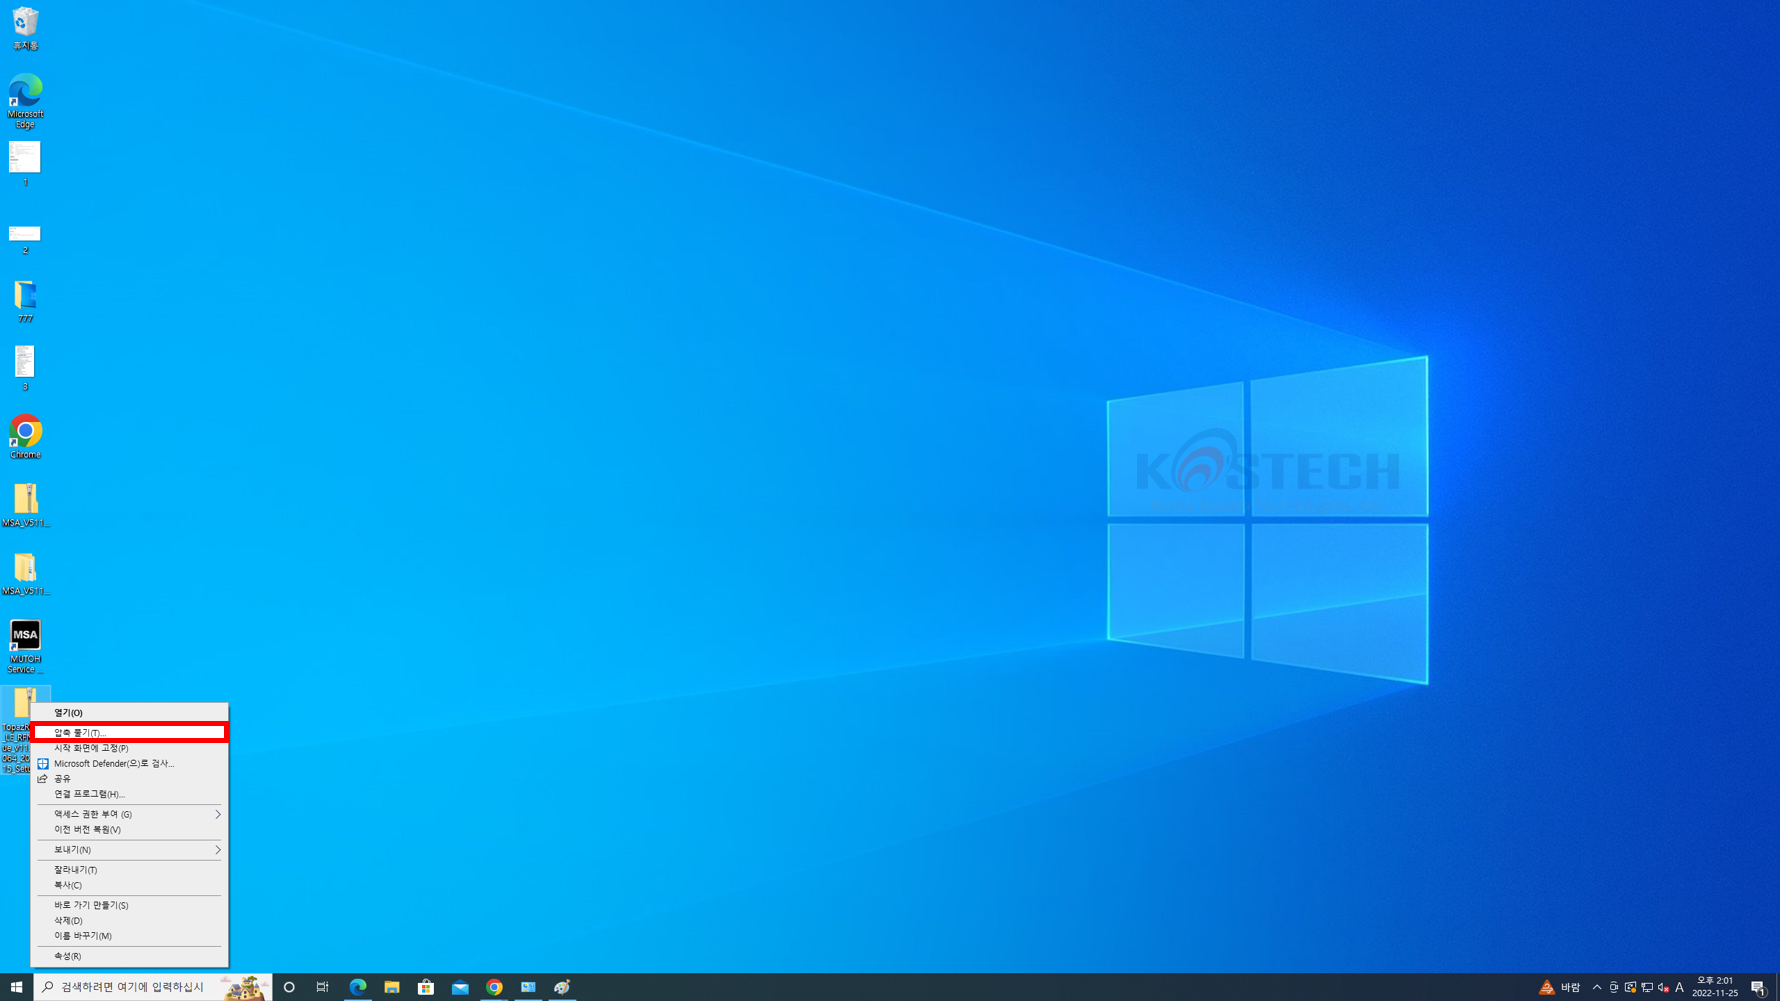Click 공유 share entry in context menu
This screenshot has height=1001, width=1780.
click(x=129, y=779)
